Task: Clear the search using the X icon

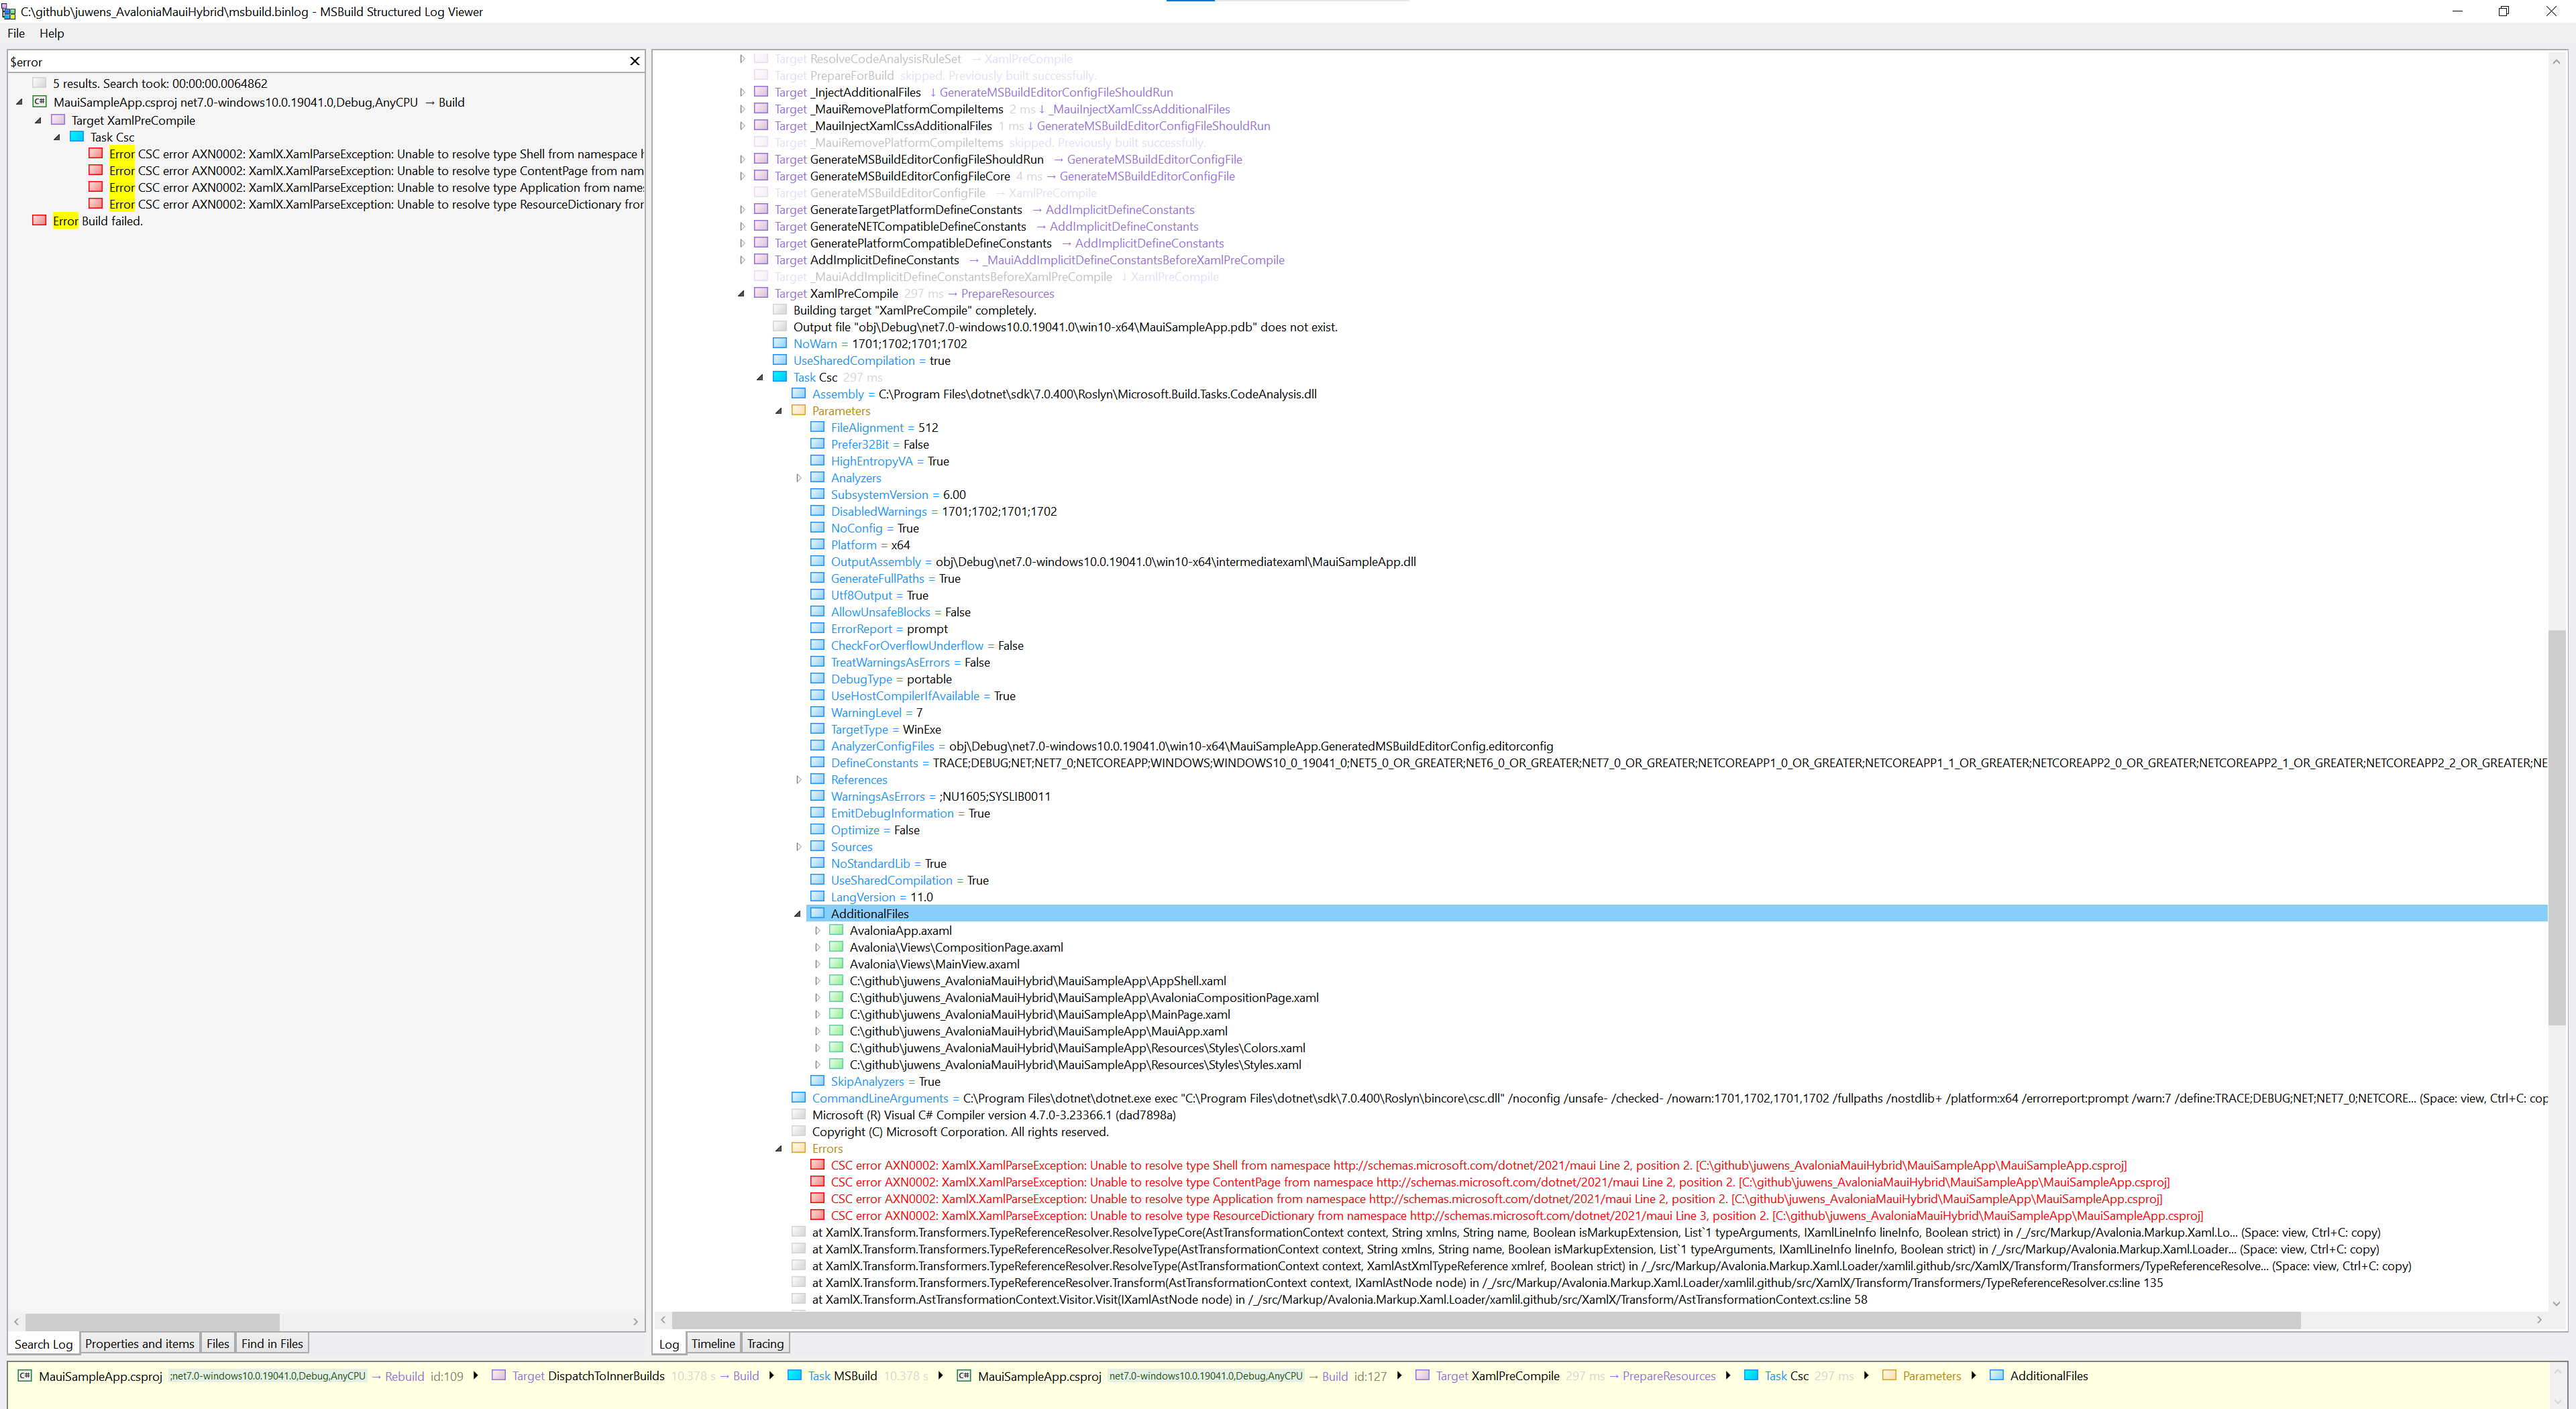Action: point(634,61)
